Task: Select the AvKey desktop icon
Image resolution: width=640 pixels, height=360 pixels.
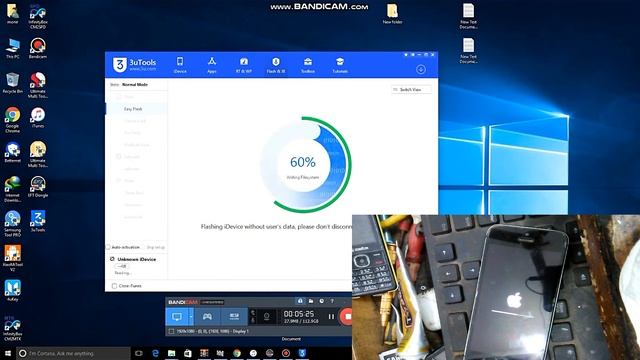Action: pos(13,291)
